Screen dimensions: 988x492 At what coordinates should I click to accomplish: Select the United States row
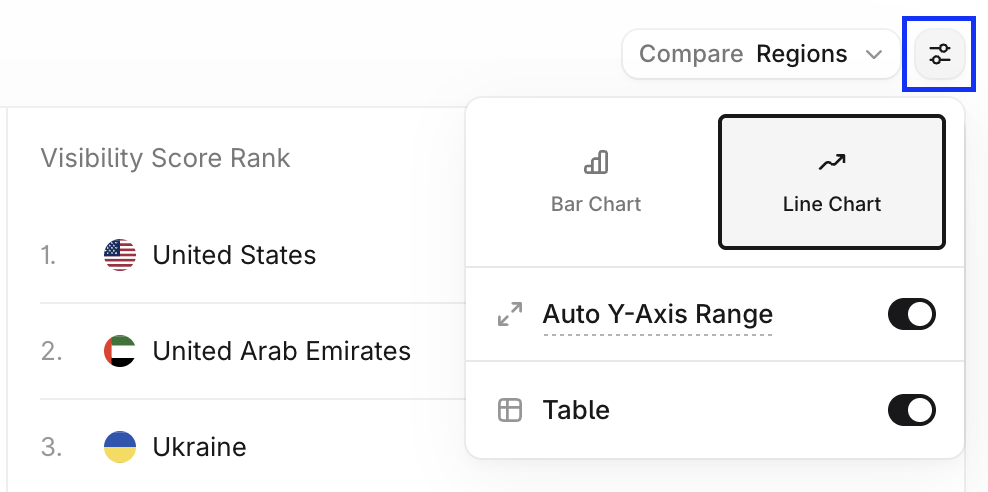[x=250, y=255]
